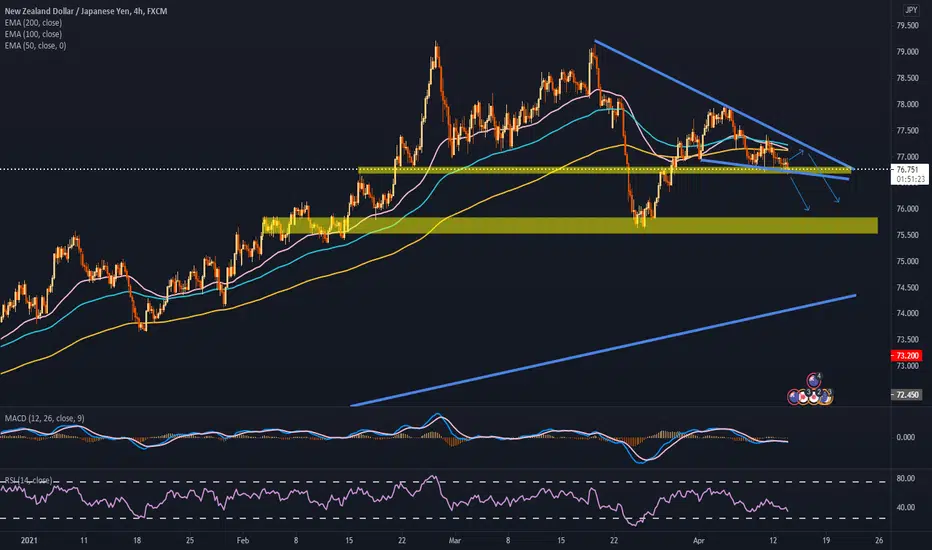Select the RSI (14, close) legend
The height and width of the screenshot is (550, 932).
(x=29, y=480)
